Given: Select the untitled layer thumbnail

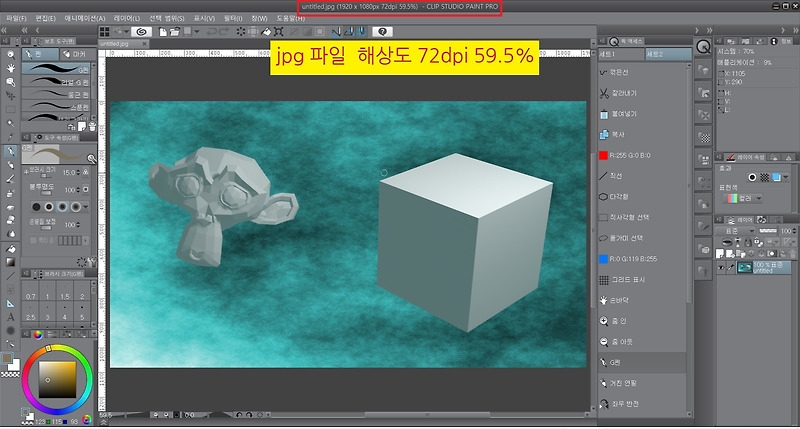Looking at the screenshot, I should (745, 267).
